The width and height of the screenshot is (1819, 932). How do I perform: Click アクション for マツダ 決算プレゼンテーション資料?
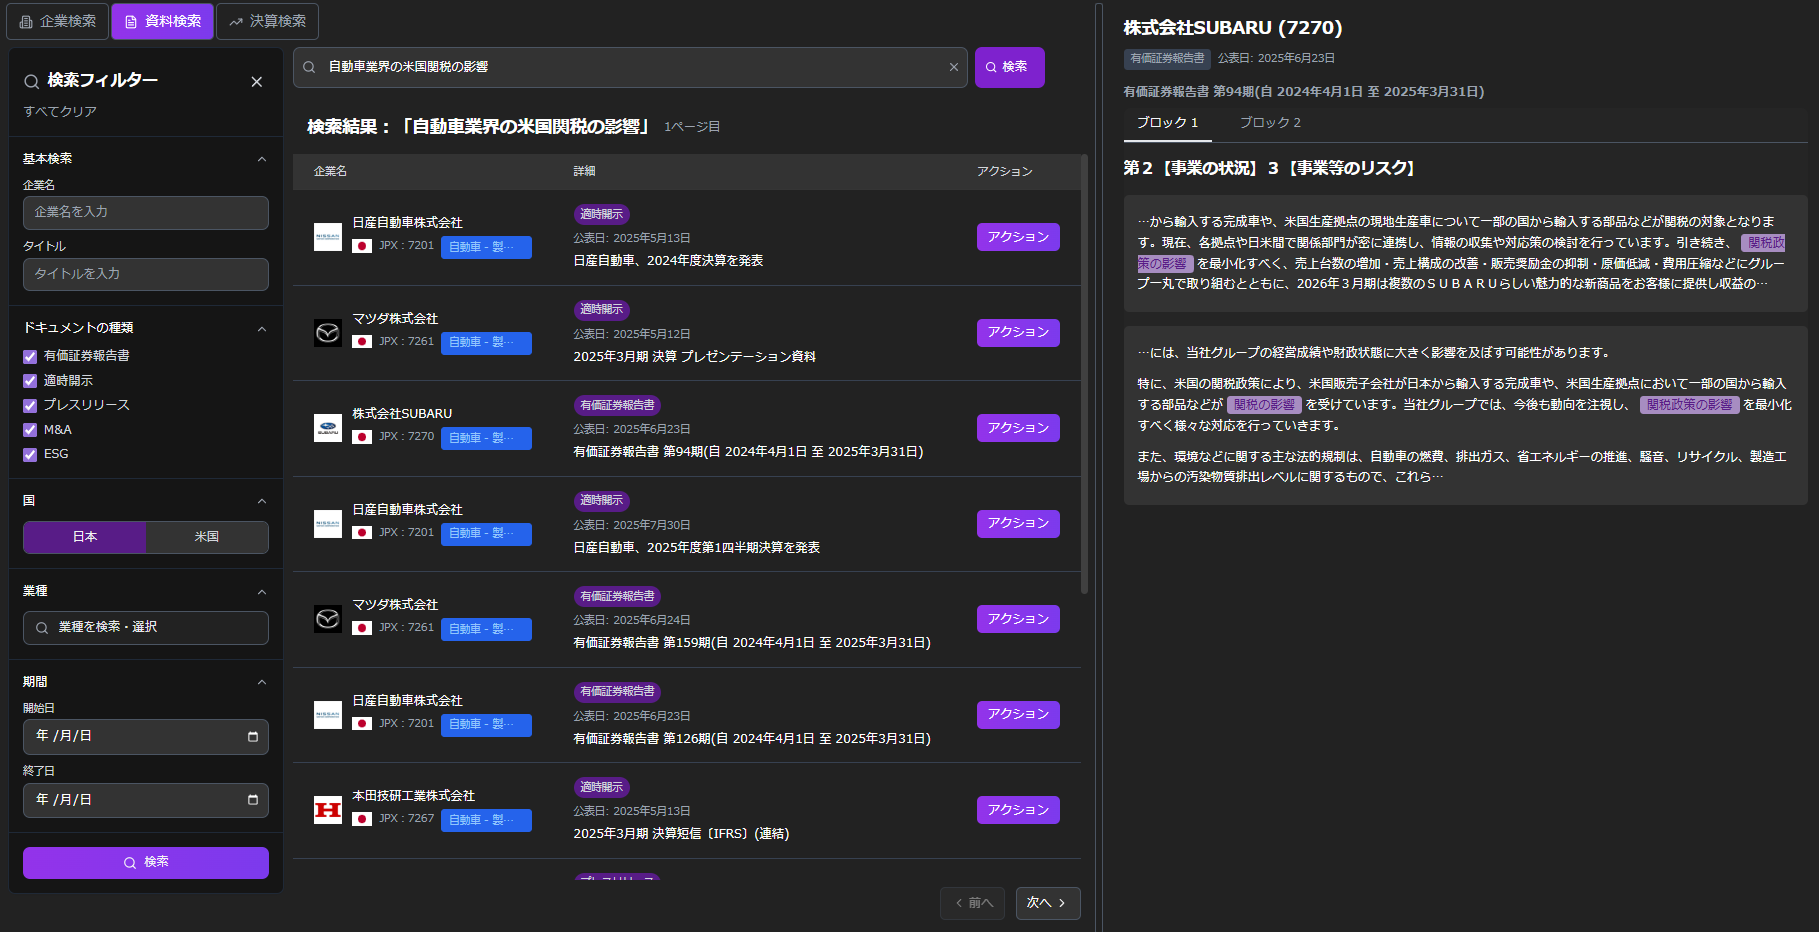tap(1018, 333)
